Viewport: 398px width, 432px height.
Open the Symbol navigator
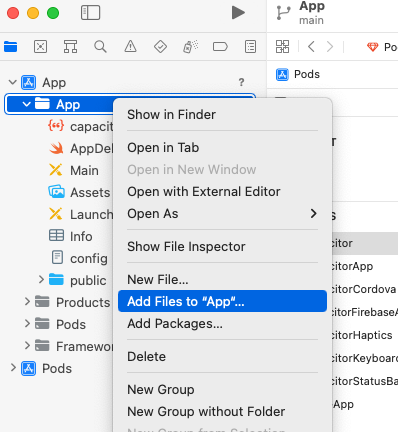click(x=70, y=47)
